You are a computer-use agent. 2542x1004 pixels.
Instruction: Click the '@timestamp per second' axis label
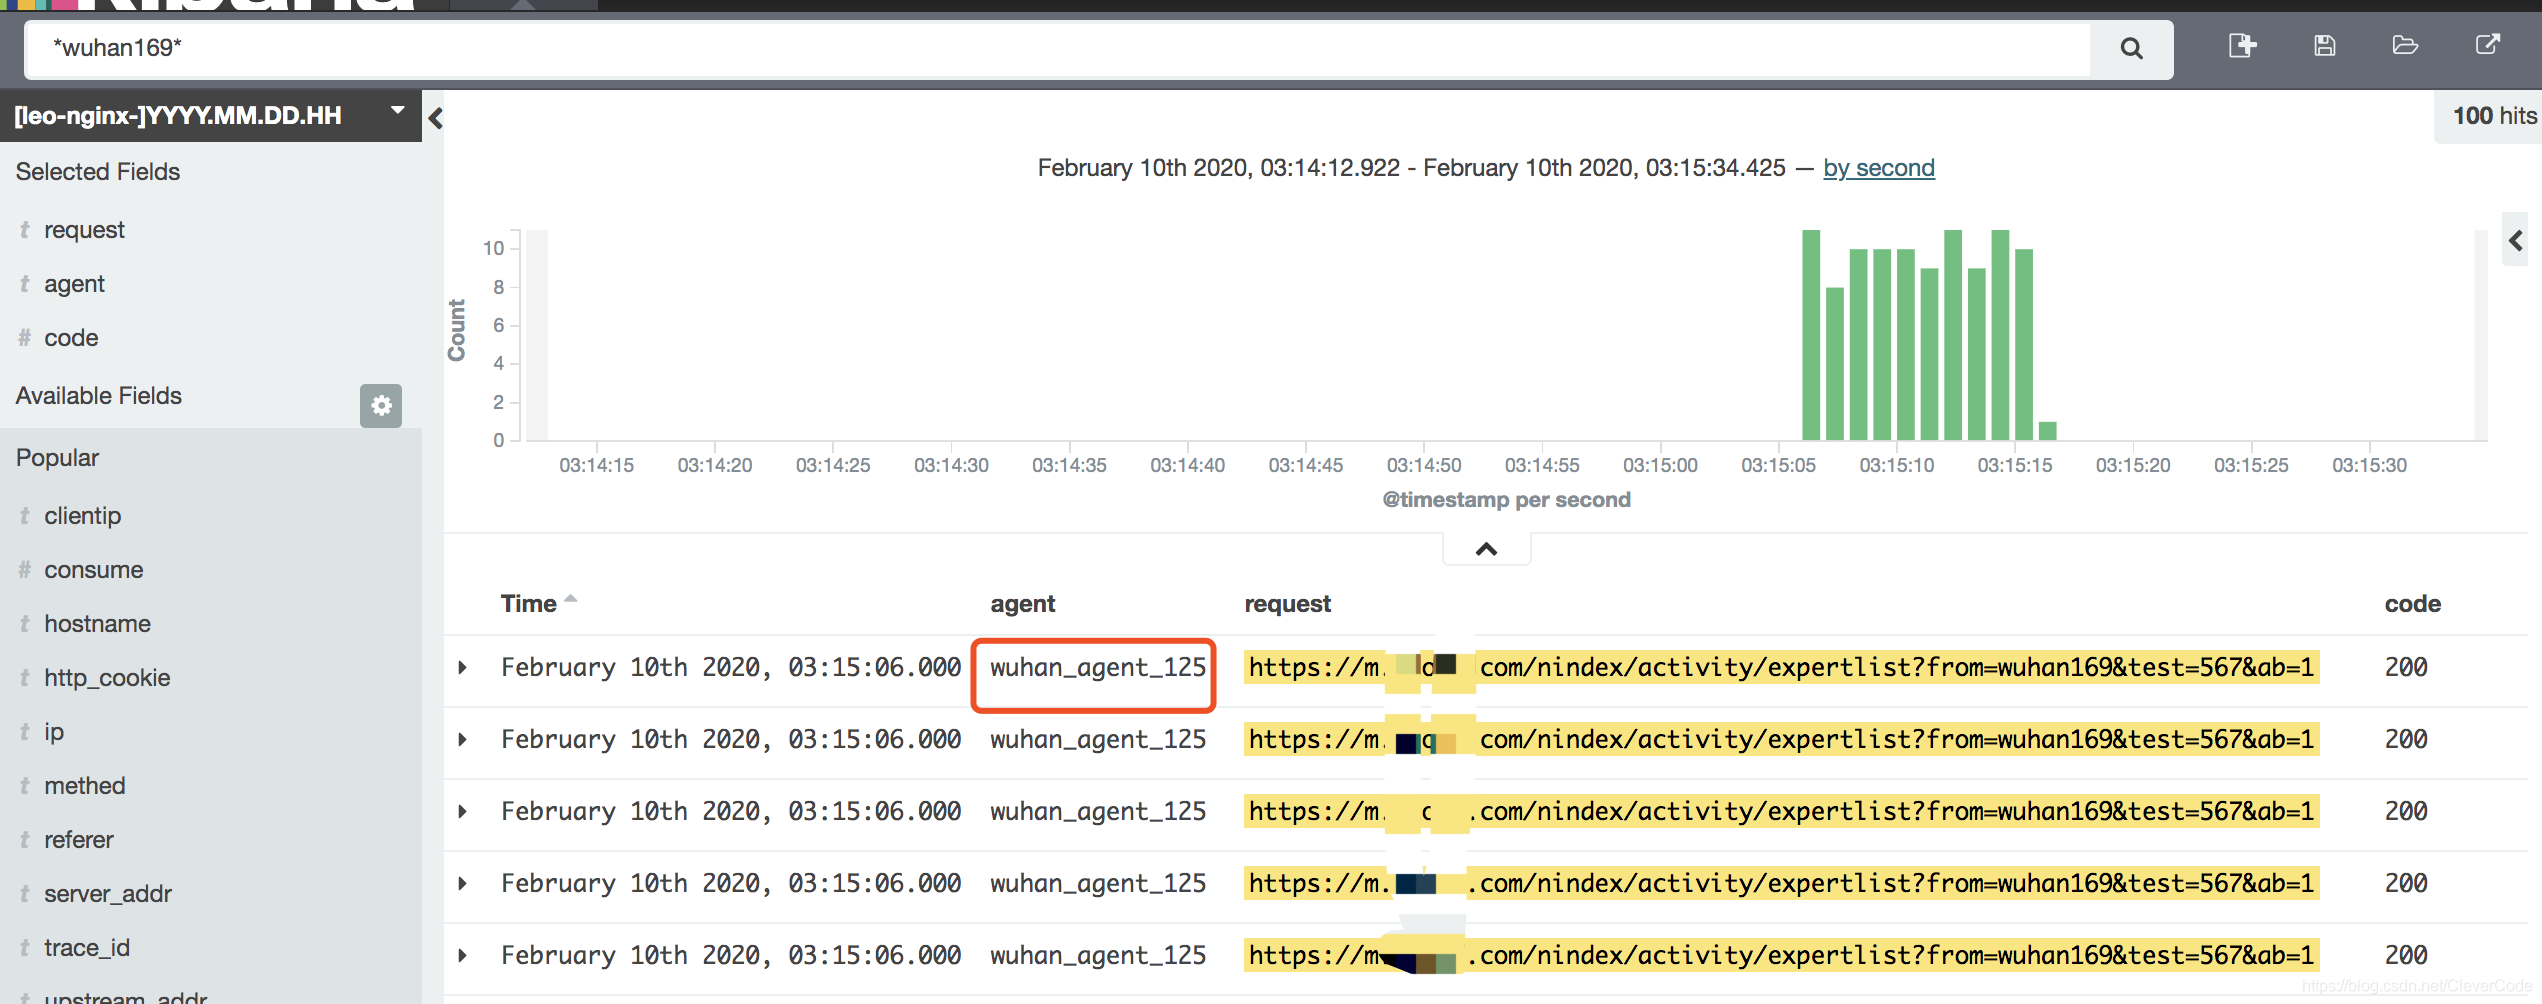[1506, 500]
